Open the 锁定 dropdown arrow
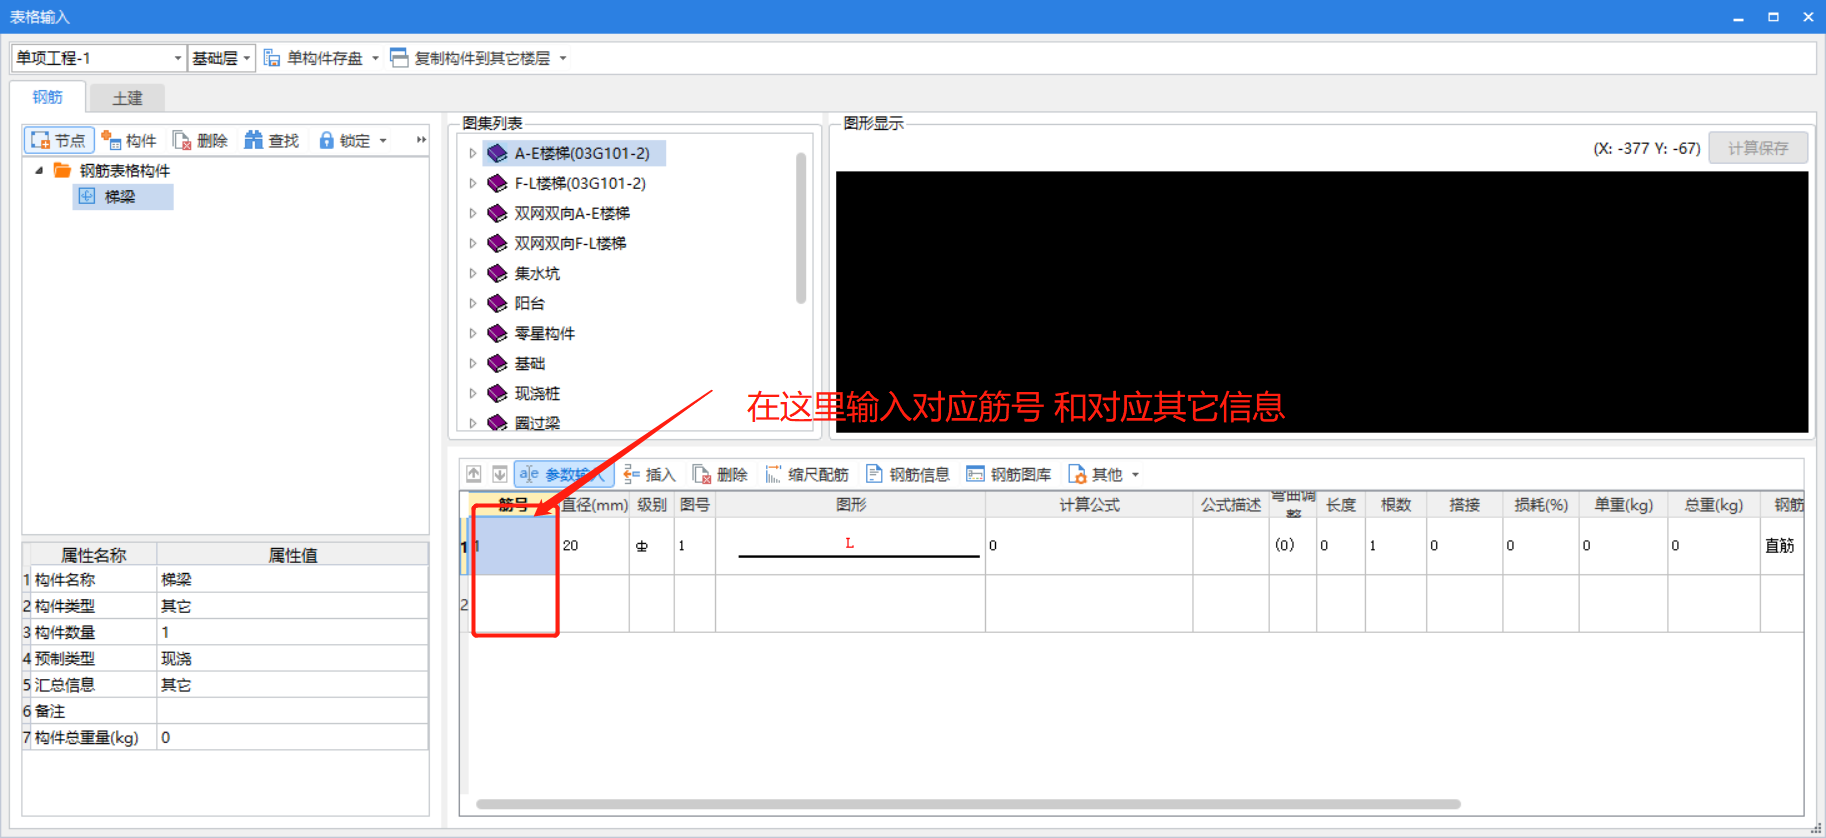The width and height of the screenshot is (1826, 838). click(x=383, y=141)
